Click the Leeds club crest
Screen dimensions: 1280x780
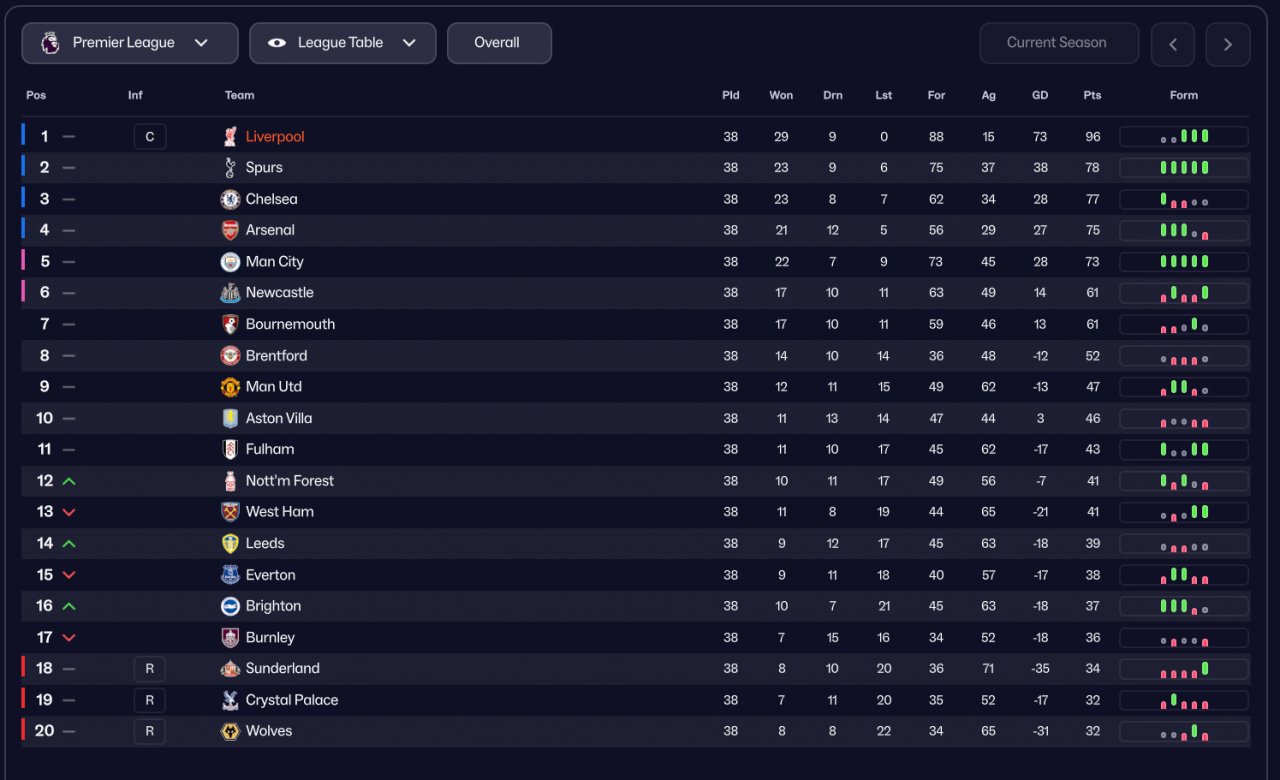pos(230,543)
